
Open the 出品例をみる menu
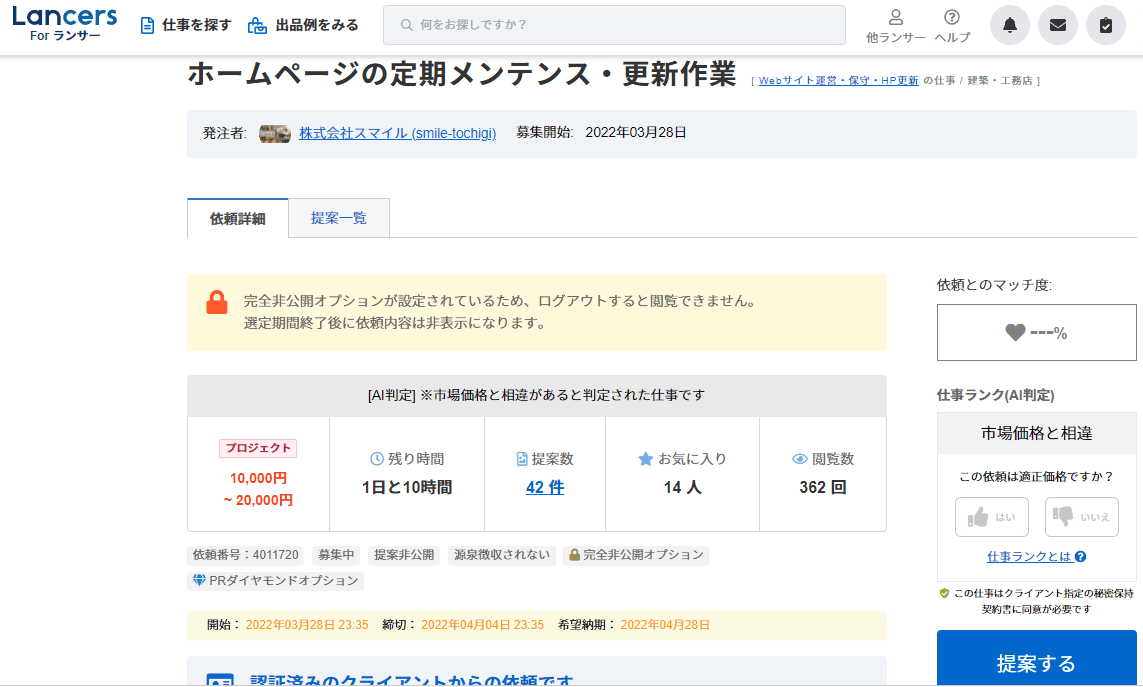click(303, 26)
